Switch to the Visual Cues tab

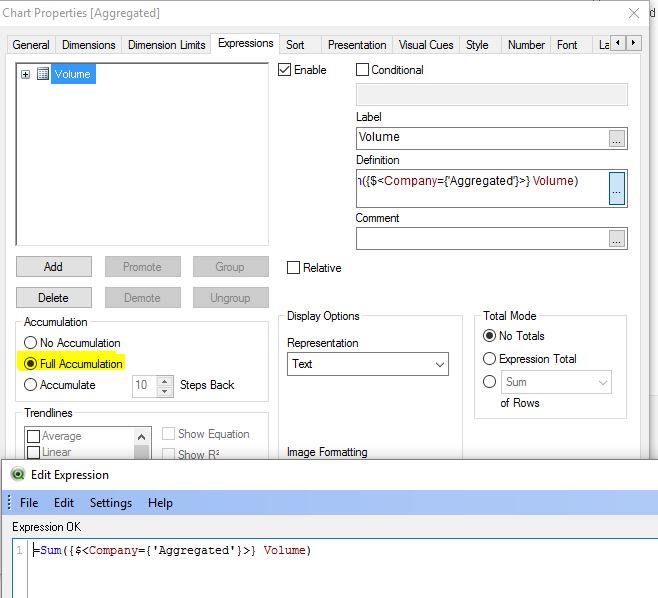pos(426,44)
